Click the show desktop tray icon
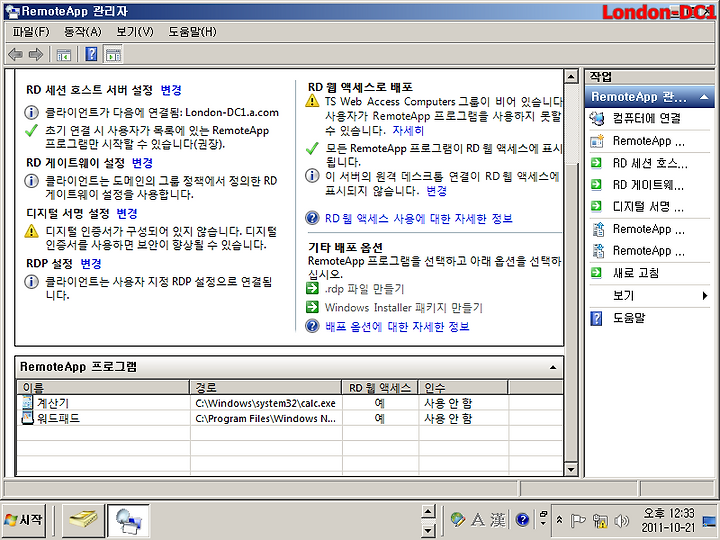This screenshot has width=720, height=540. [x=710, y=521]
